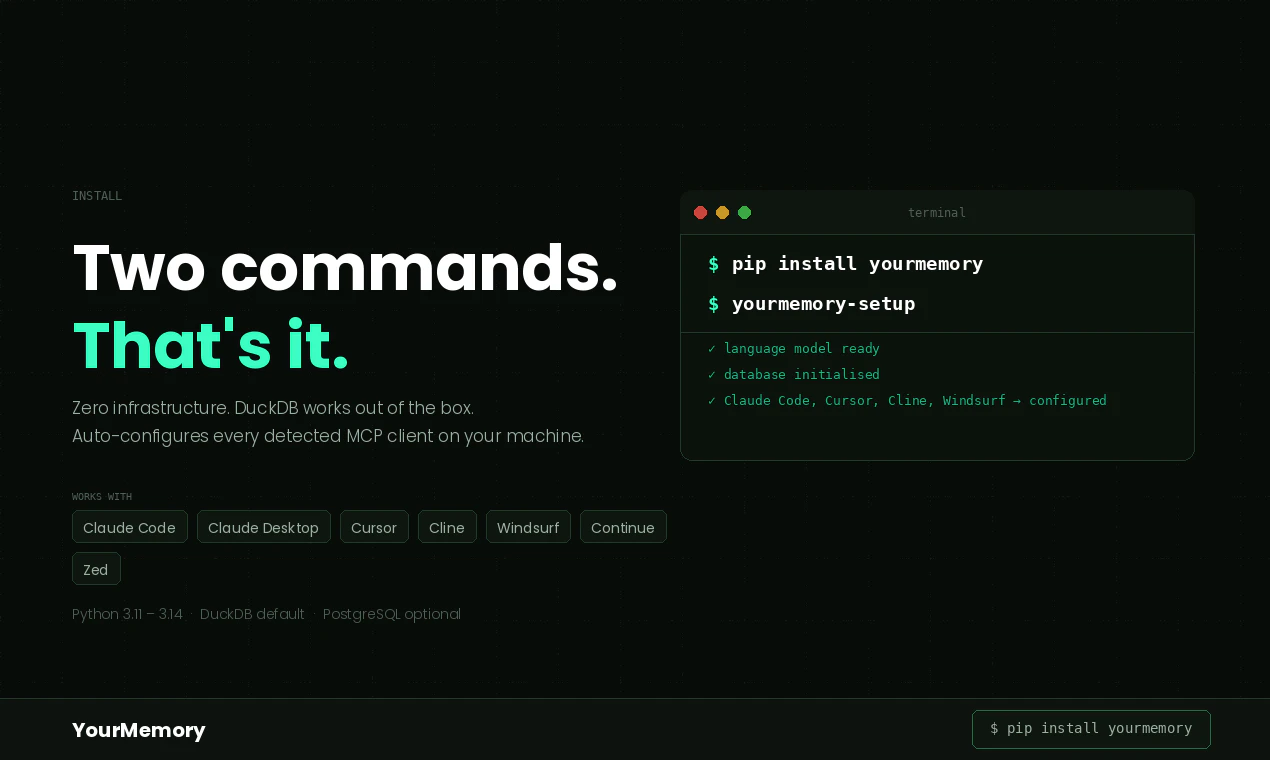Click the checkmark on the configured clients line

711,400
